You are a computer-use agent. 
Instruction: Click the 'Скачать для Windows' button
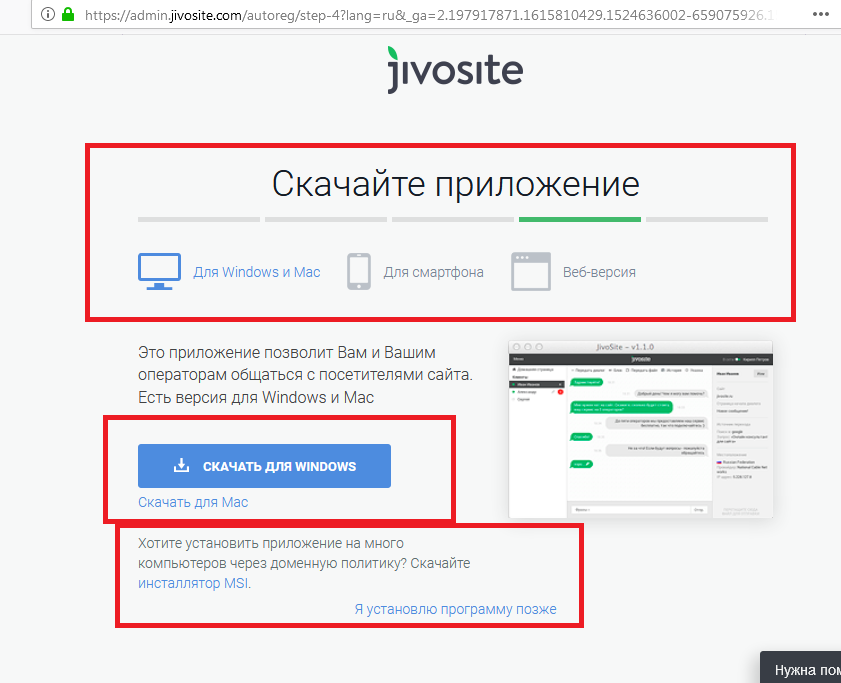[264, 466]
